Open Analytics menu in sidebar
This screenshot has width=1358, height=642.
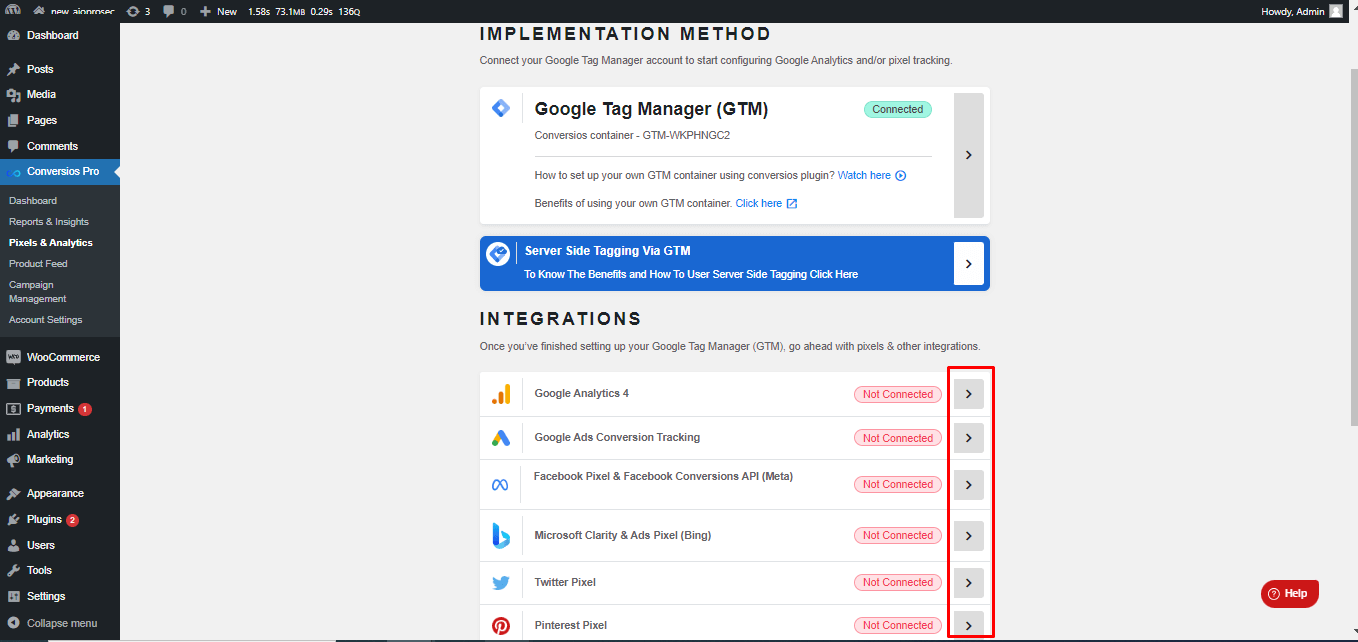click(60, 434)
